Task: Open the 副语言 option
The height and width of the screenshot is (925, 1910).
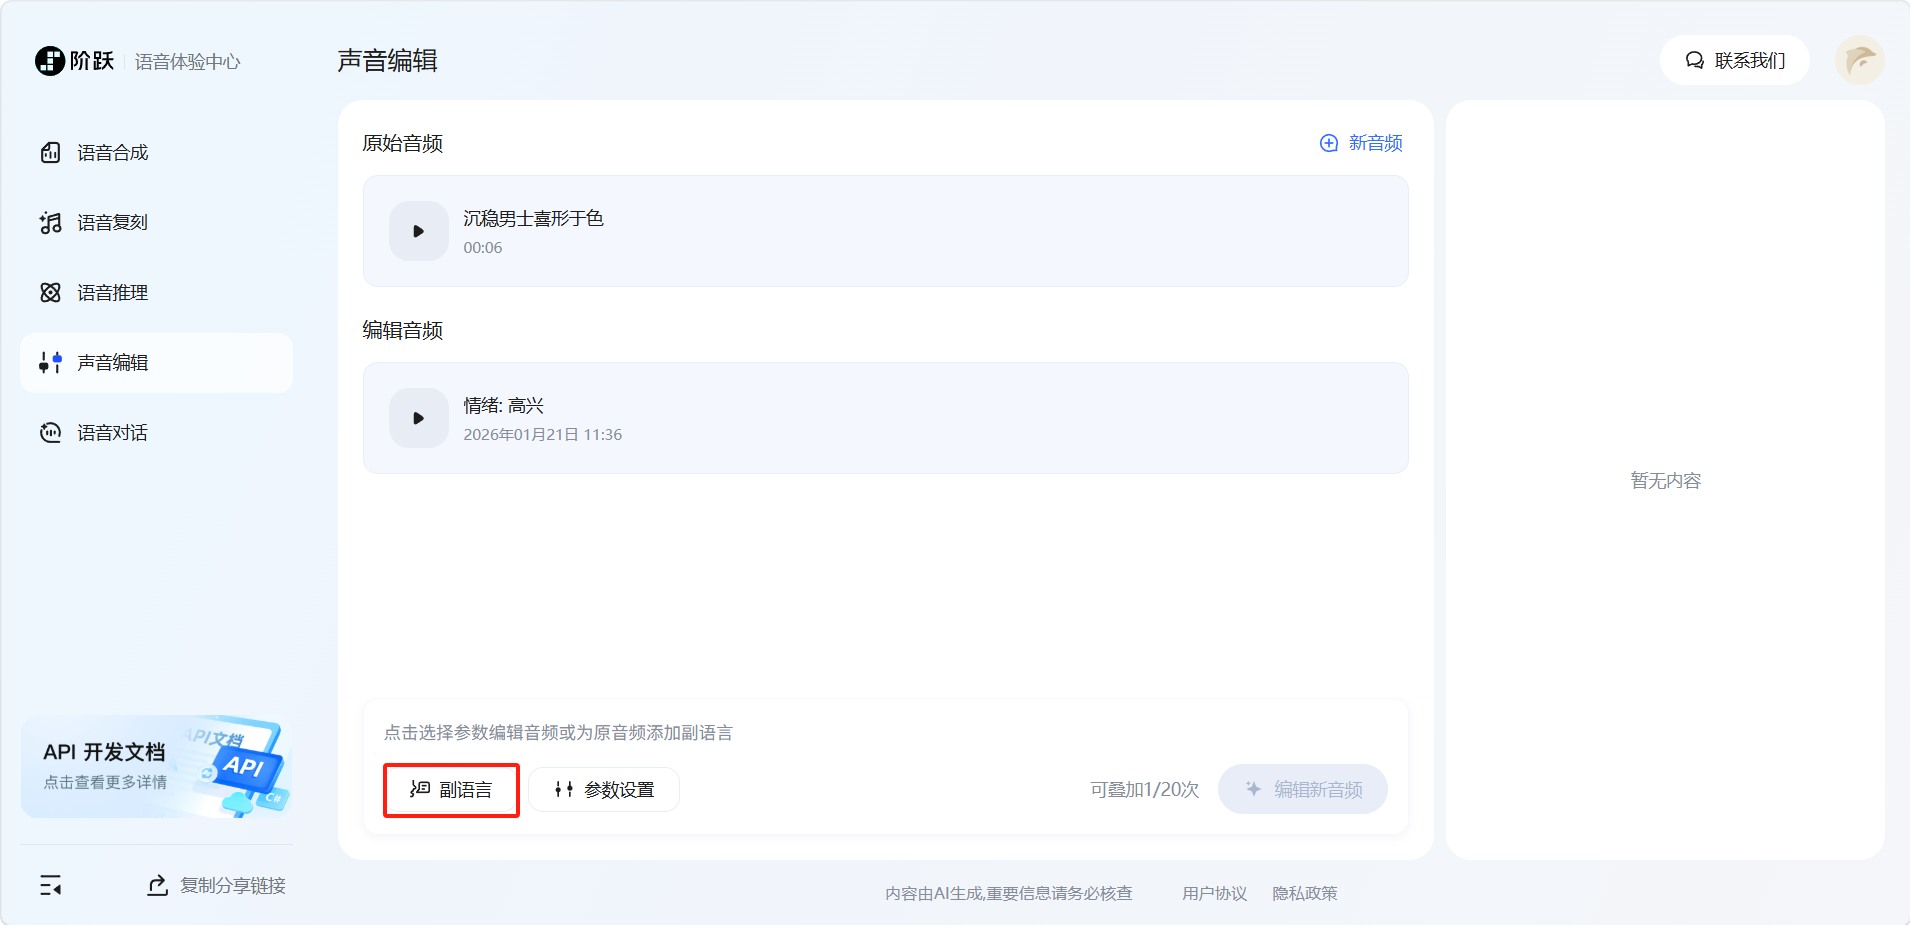Action: point(451,790)
